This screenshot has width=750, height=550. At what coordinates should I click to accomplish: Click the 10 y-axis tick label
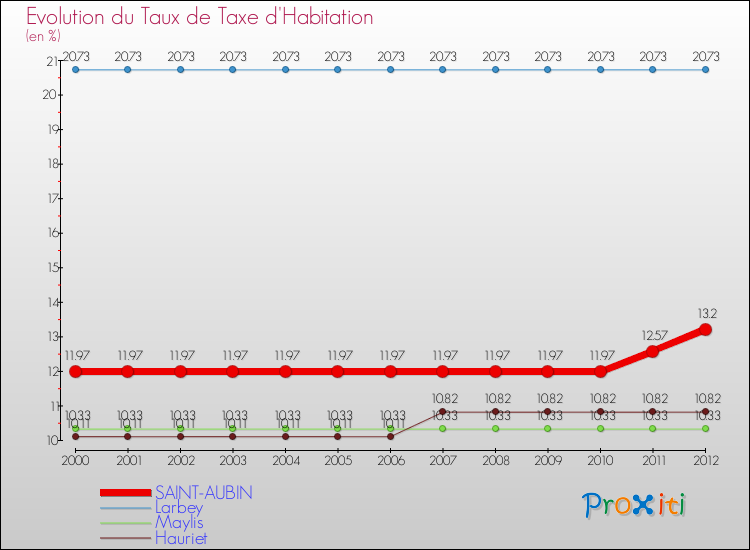pyautogui.click(x=52, y=440)
